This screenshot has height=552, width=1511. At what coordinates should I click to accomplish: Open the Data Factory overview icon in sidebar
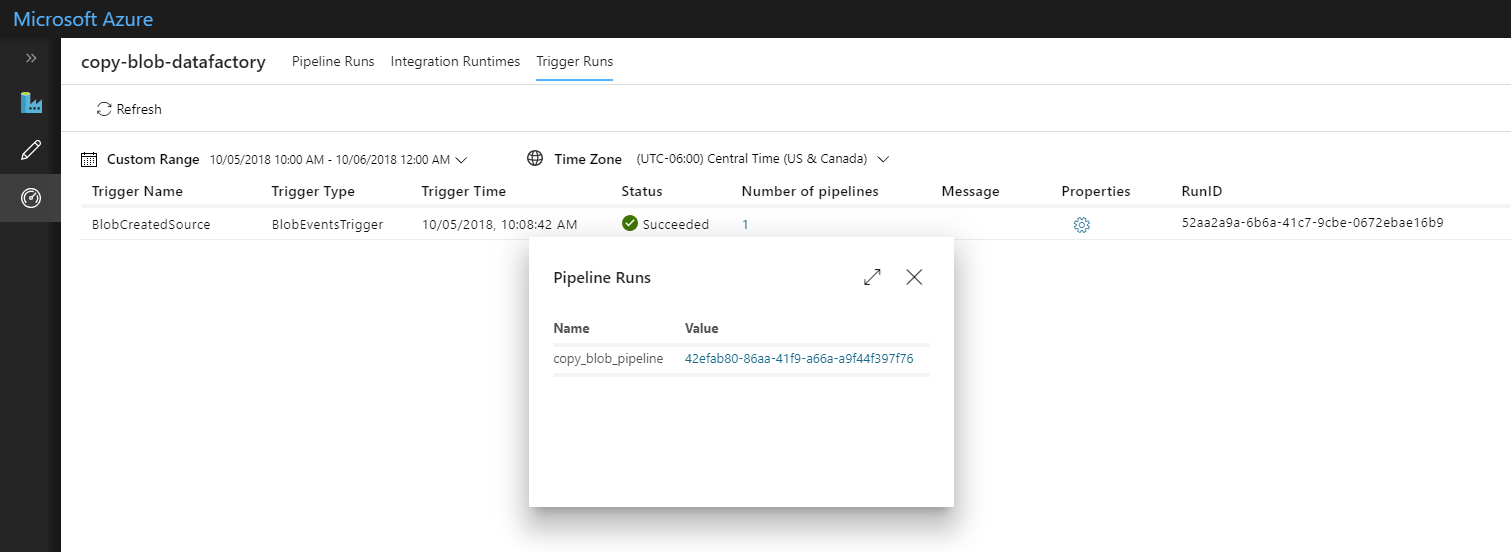tap(31, 103)
